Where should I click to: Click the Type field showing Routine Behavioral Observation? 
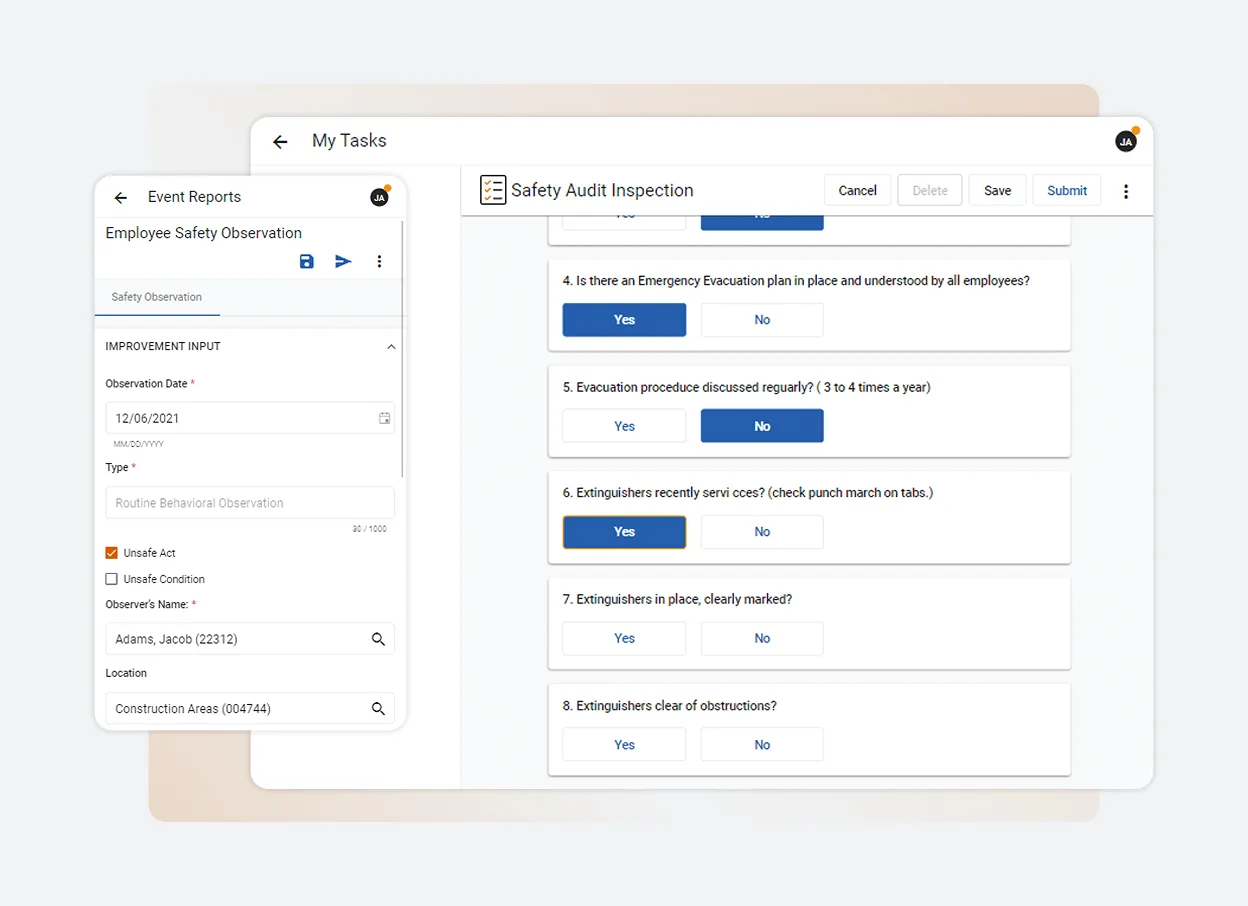coord(249,502)
